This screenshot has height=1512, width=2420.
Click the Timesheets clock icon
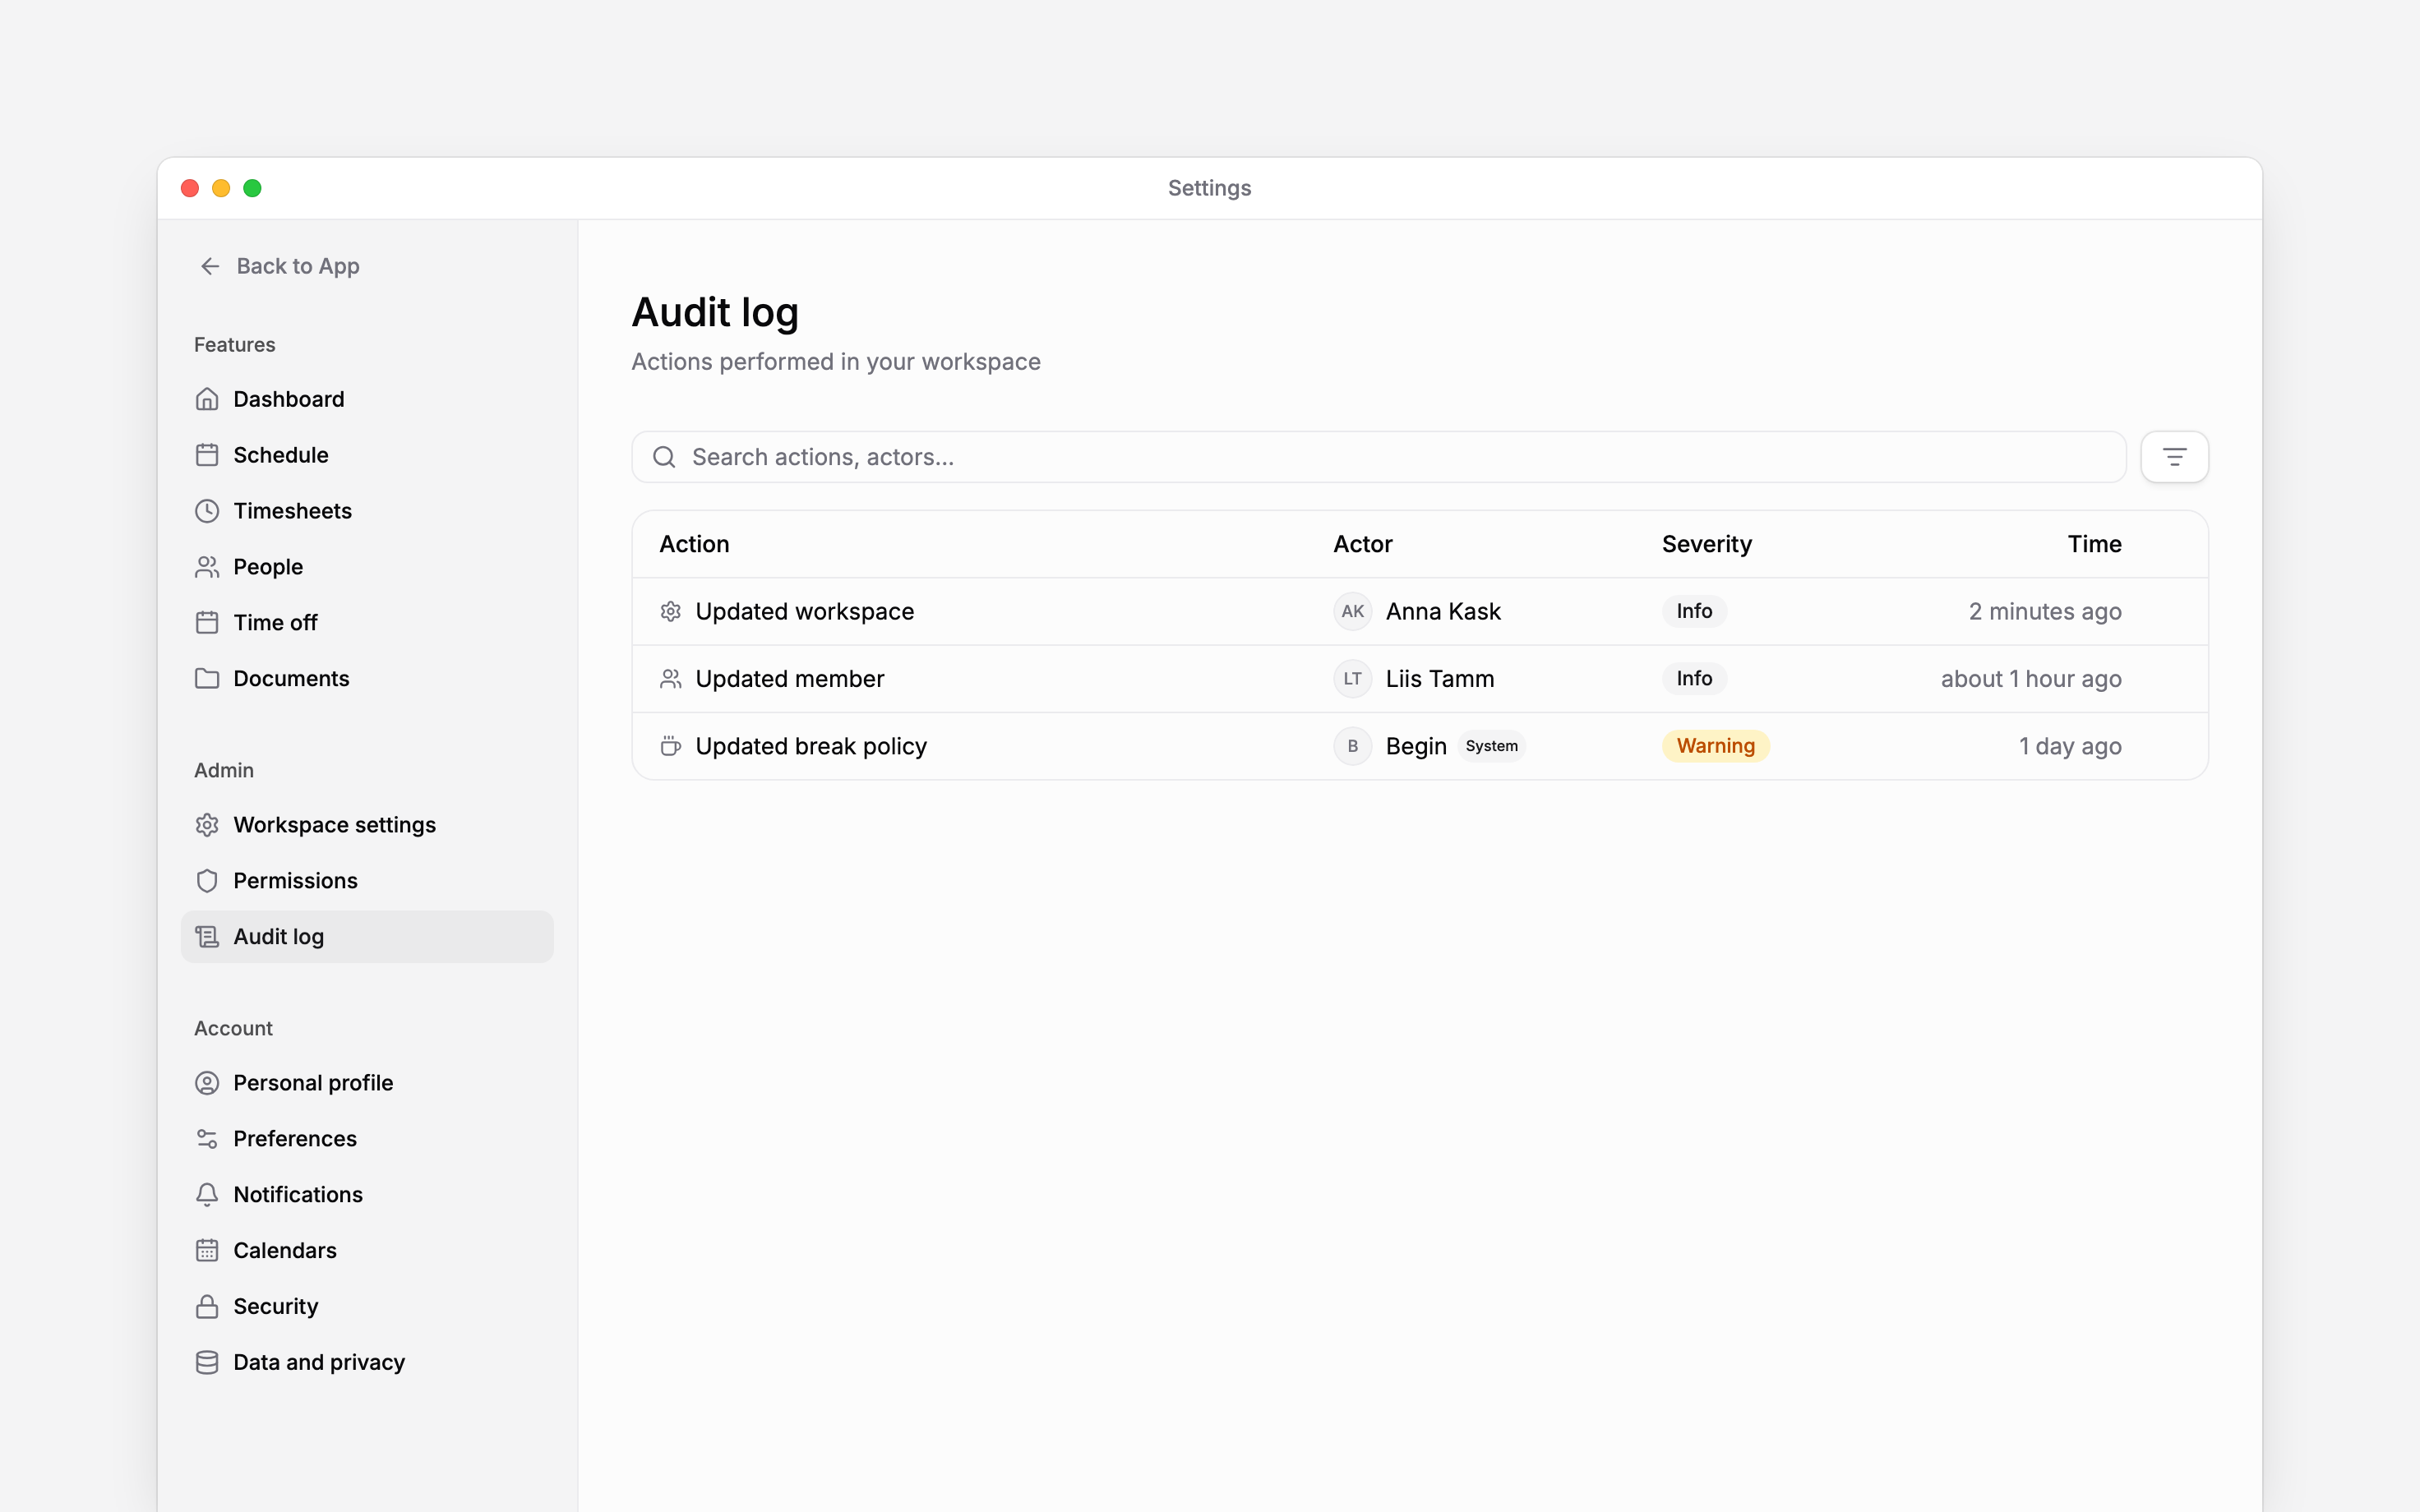(x=207, y=511)
